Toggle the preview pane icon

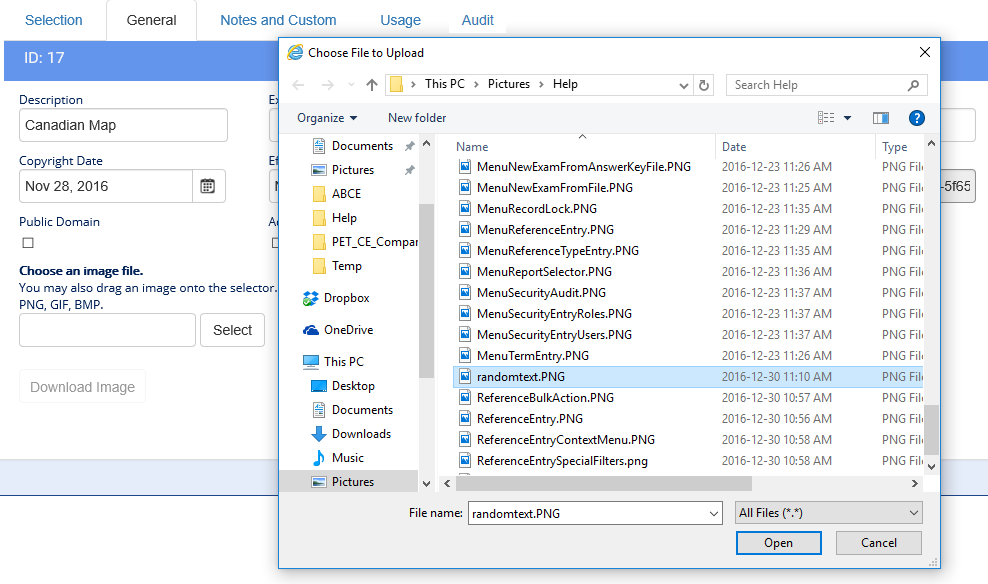pyautogui.click(x=880, y=118)
